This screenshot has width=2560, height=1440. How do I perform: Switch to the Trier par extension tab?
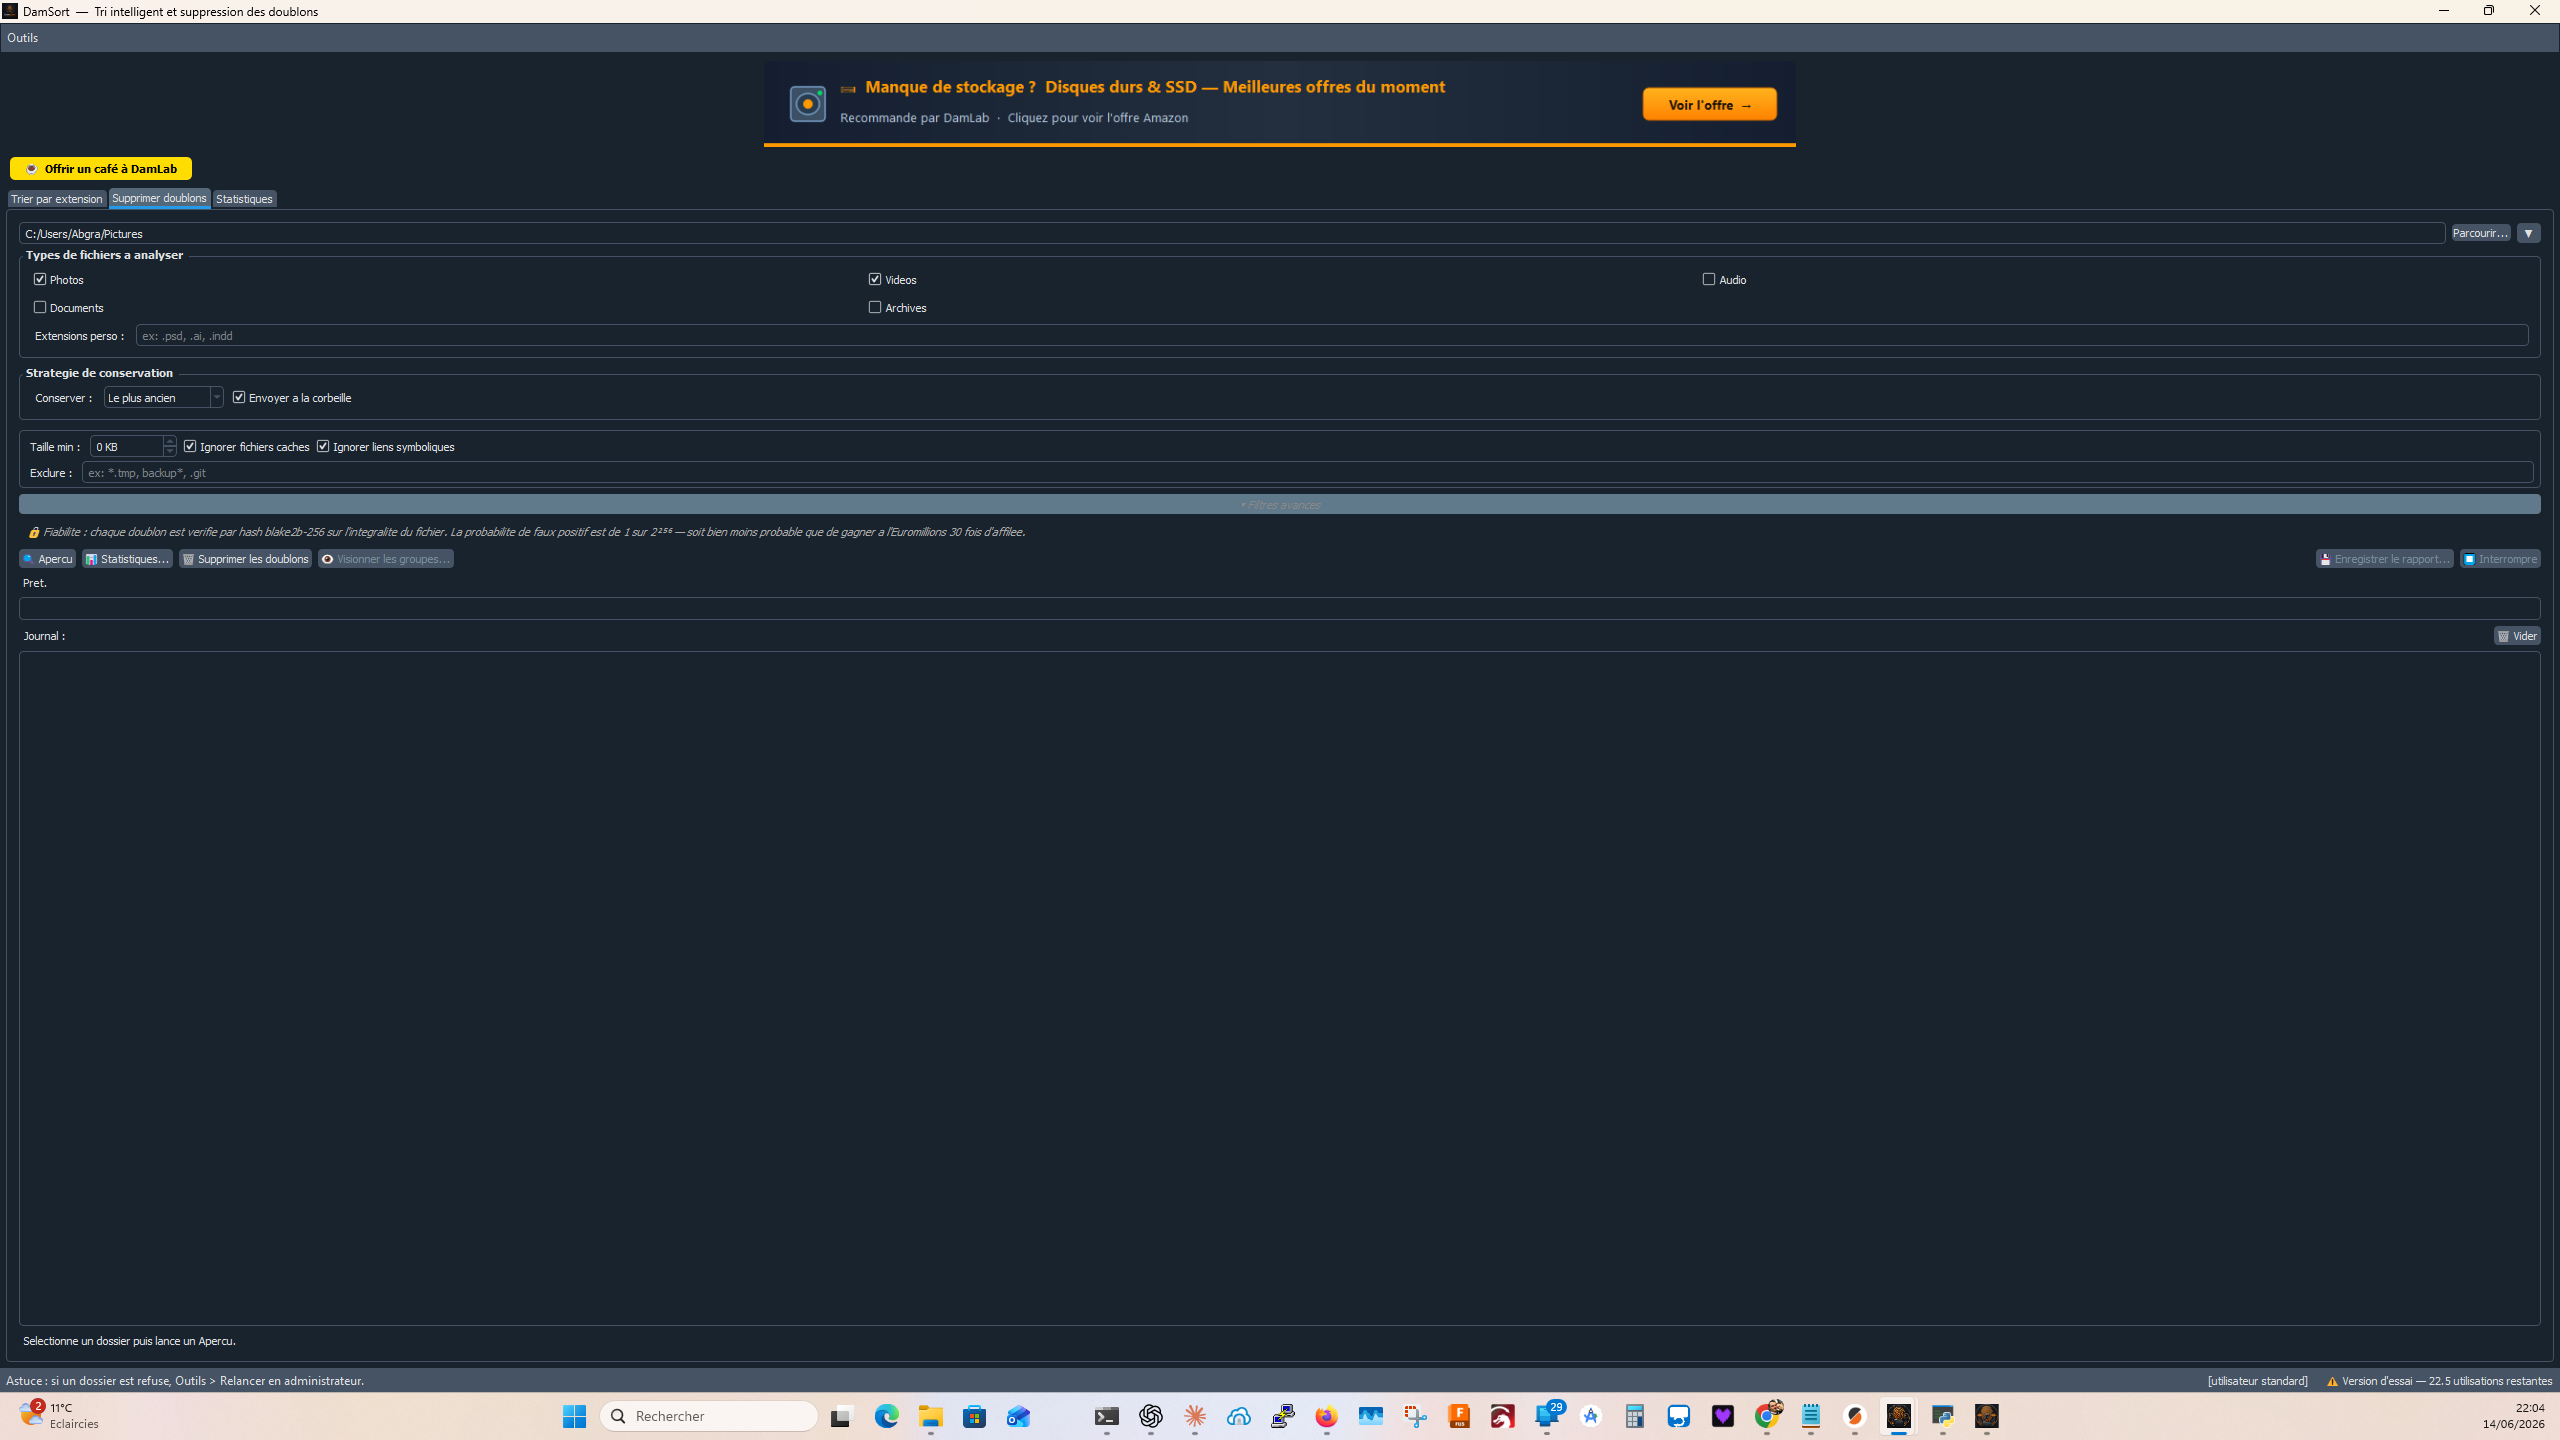tap(57, 199)
